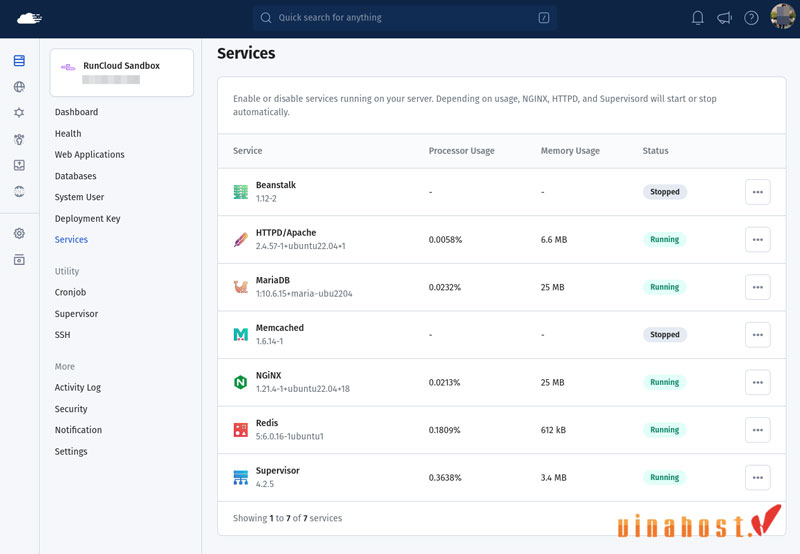Click the Redis Running status badge
The width and height of the screenshot is (800, 554).
(x=664, y=430)
